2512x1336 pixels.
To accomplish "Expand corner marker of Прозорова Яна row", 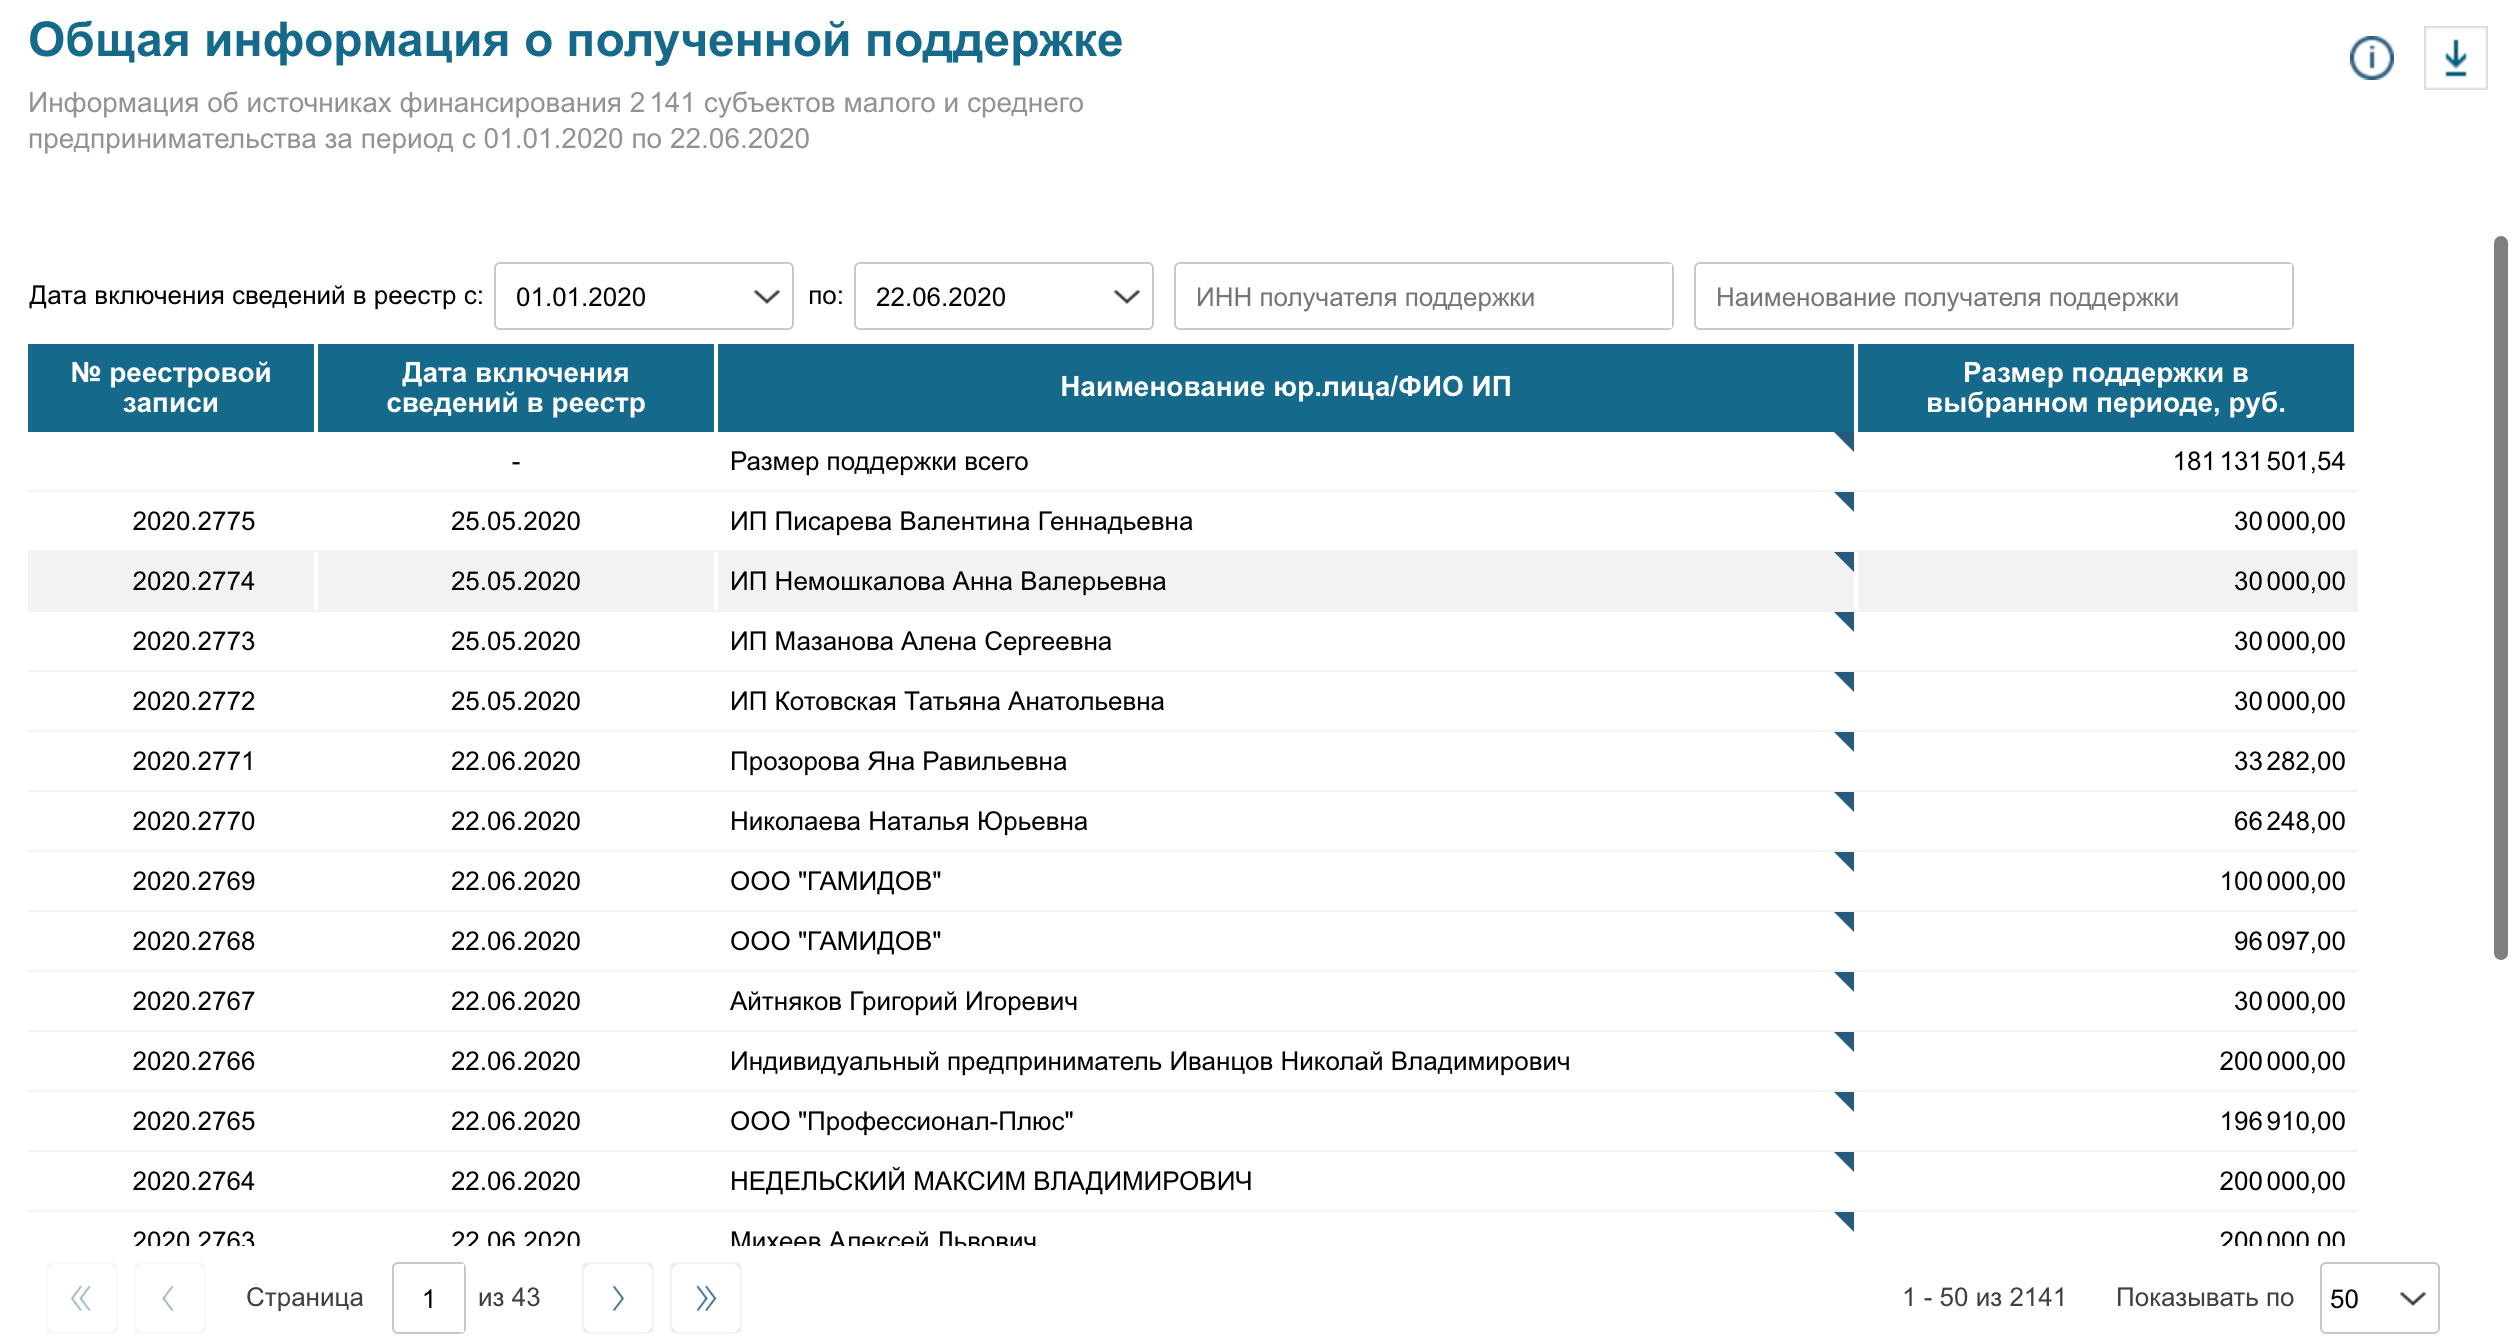I will [1845, 741].
